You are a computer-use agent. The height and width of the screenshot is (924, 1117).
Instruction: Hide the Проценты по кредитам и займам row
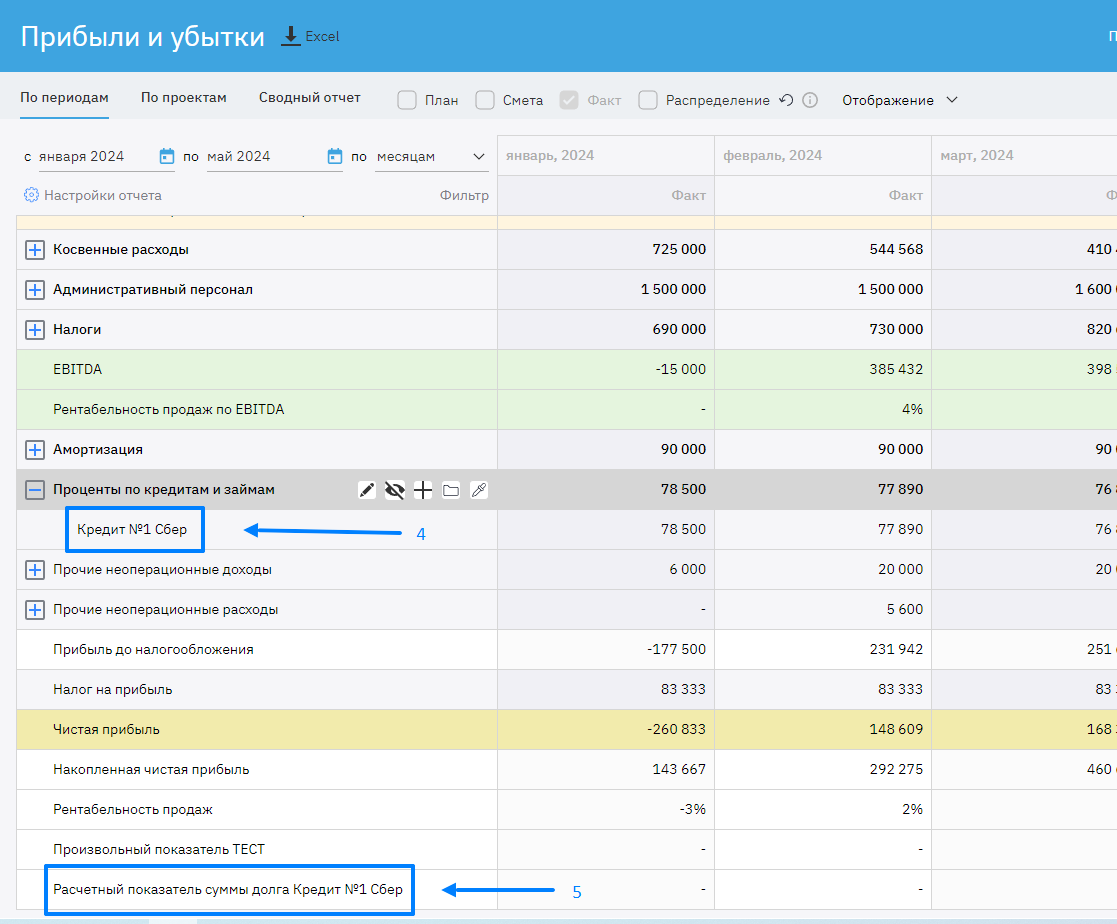click(x=395, y=490)
